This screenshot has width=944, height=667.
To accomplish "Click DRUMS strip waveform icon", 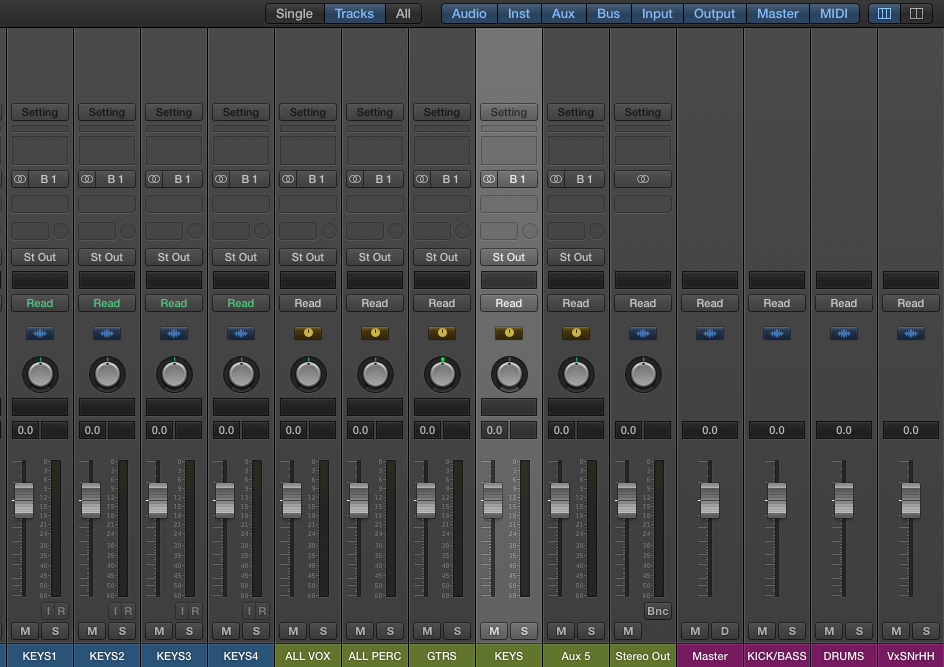I will click(x=844, y=333).
